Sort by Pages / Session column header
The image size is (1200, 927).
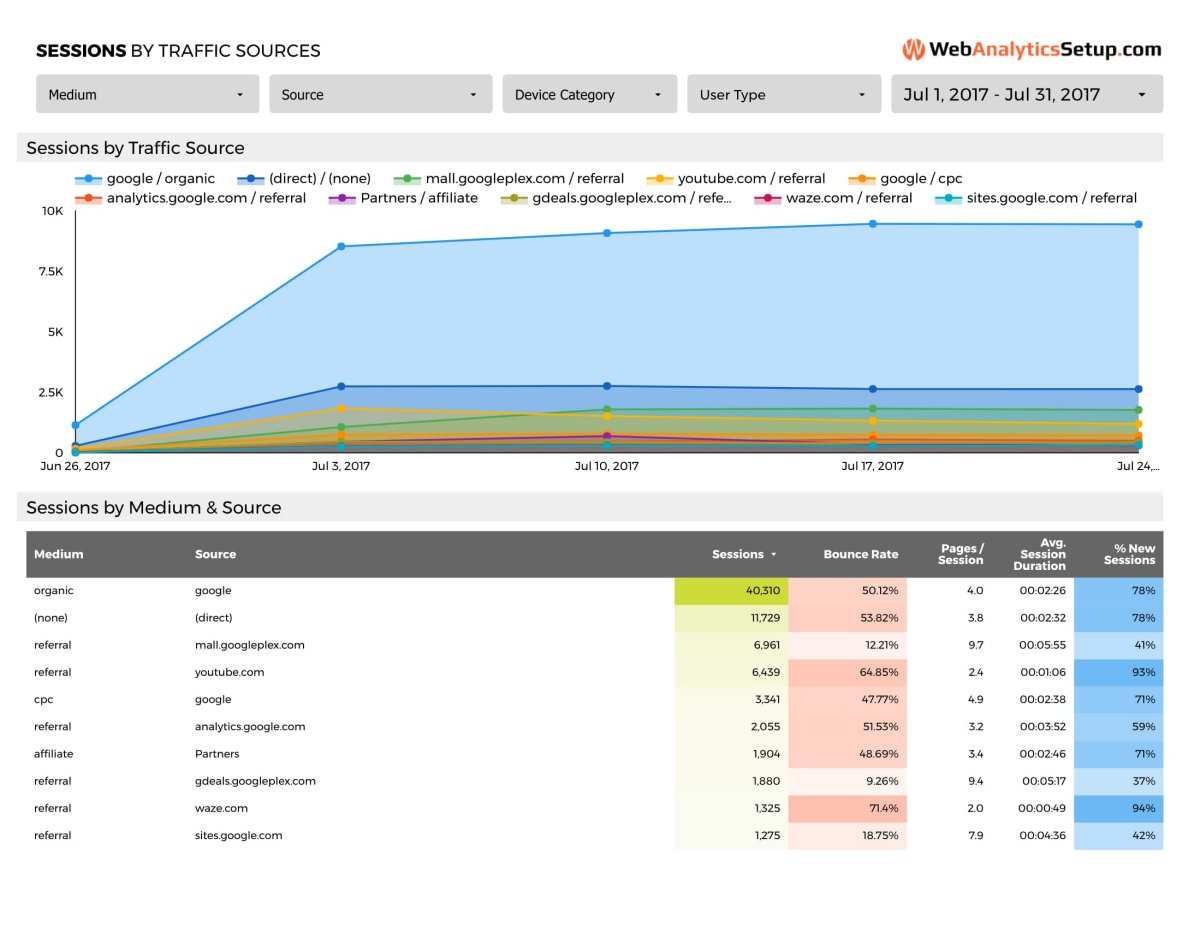[x=962, y=554]
